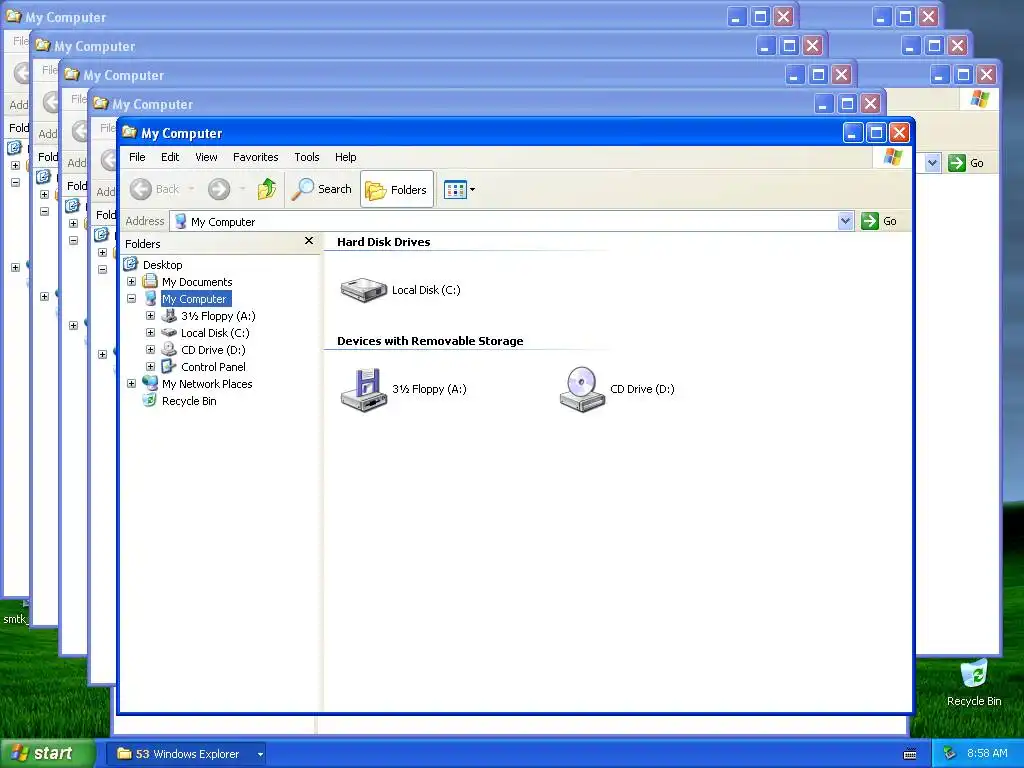Image resolution: width=1024 pixels, height=768 pixels.
Task: Select Recycle Bin in the folder tree
Action: [x=189, y=400]
